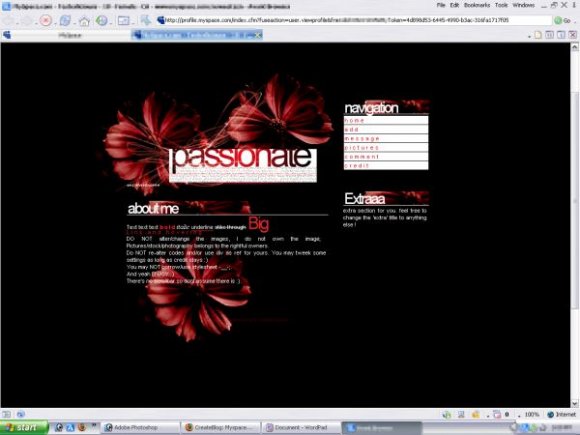Click the green status bar icon near zoom

click(x=447, y=415)
